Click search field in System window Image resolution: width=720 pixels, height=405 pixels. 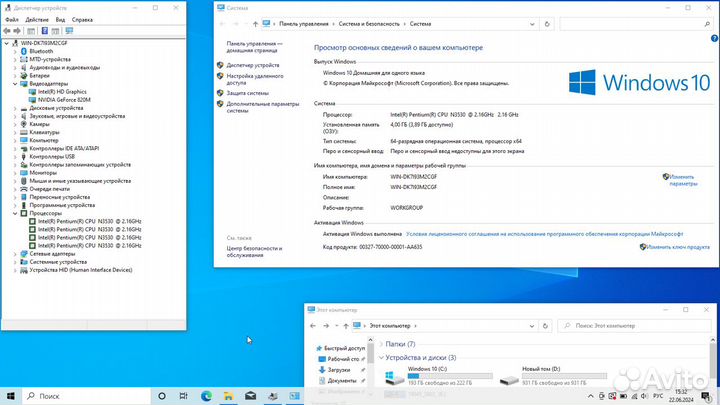tap(636, 24)
